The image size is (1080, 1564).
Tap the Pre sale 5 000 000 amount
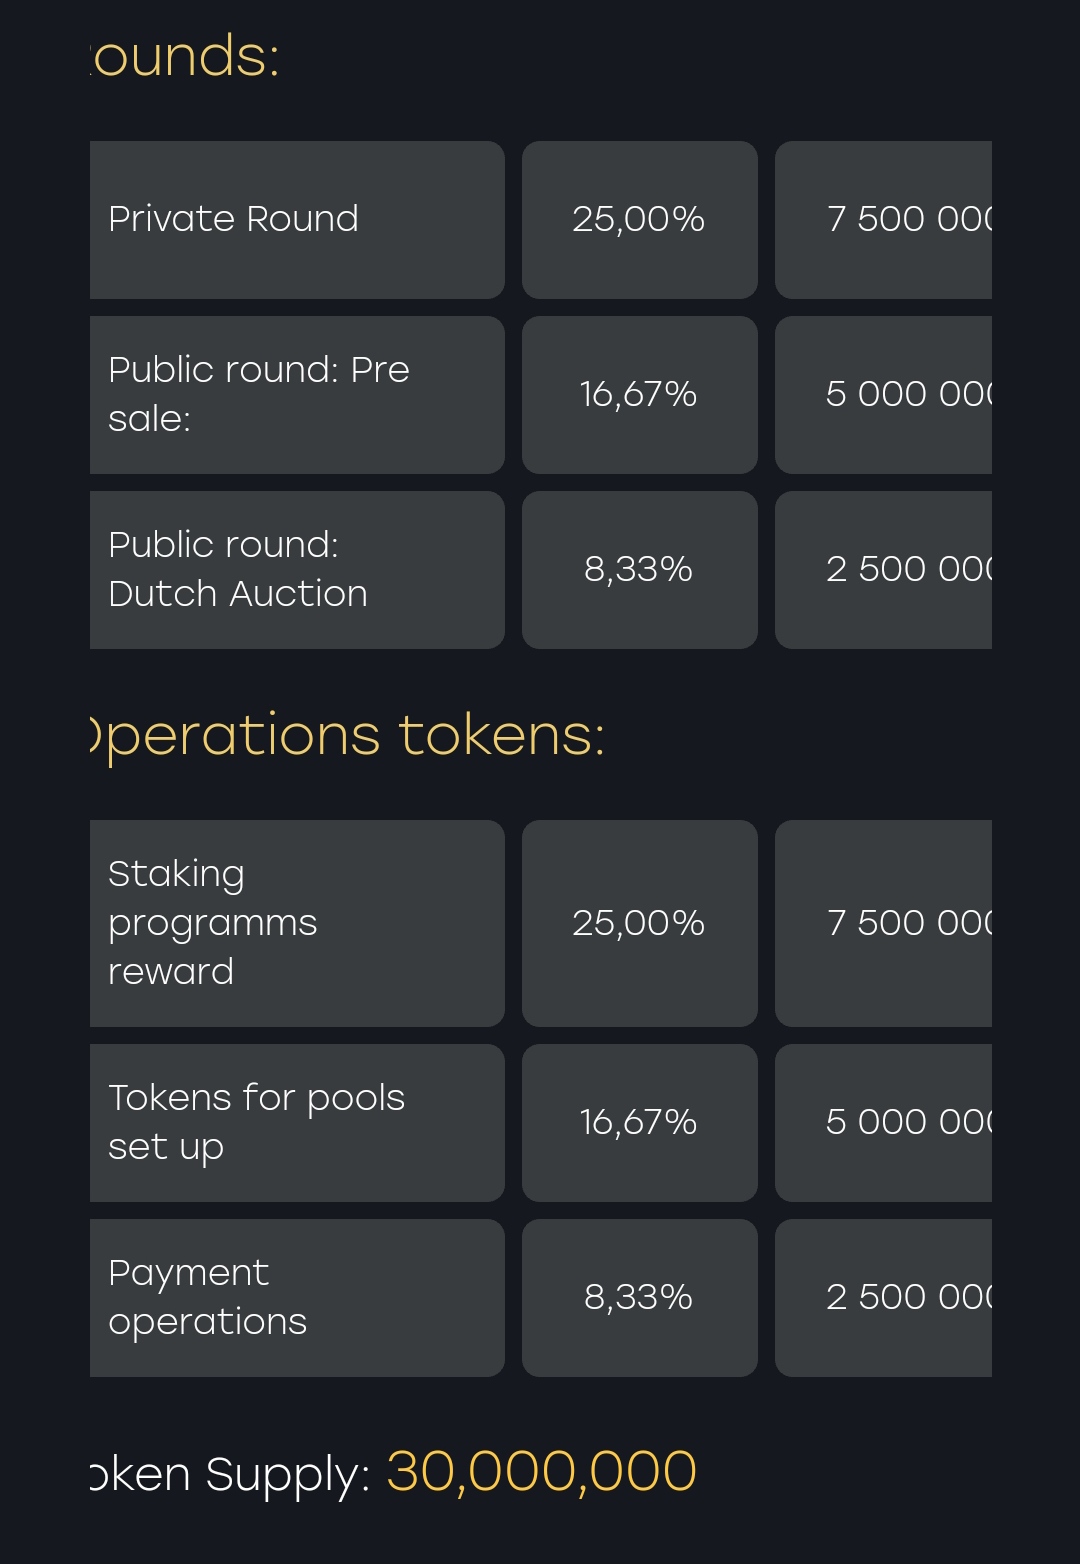pos(884,395)
